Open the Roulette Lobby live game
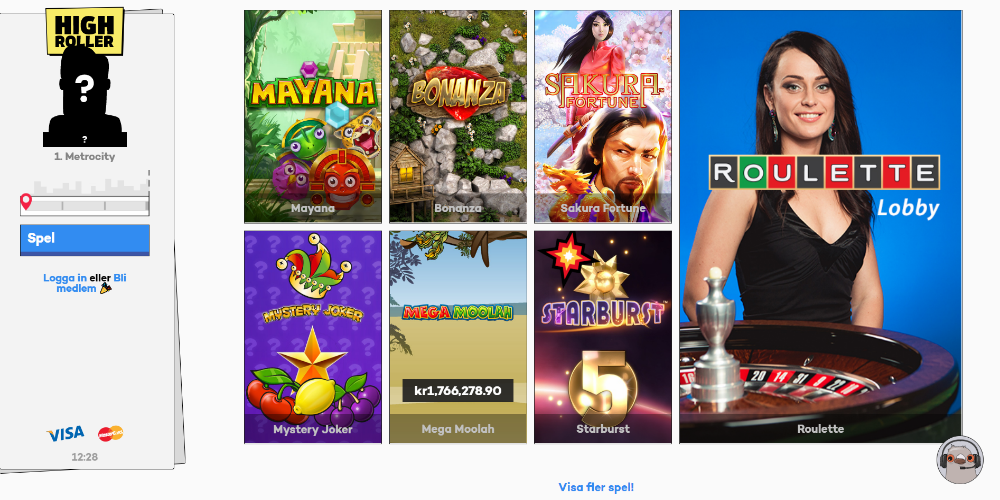Image resolution: width=1000 pixels, height=500 pixels. click(x=820, y=226)
